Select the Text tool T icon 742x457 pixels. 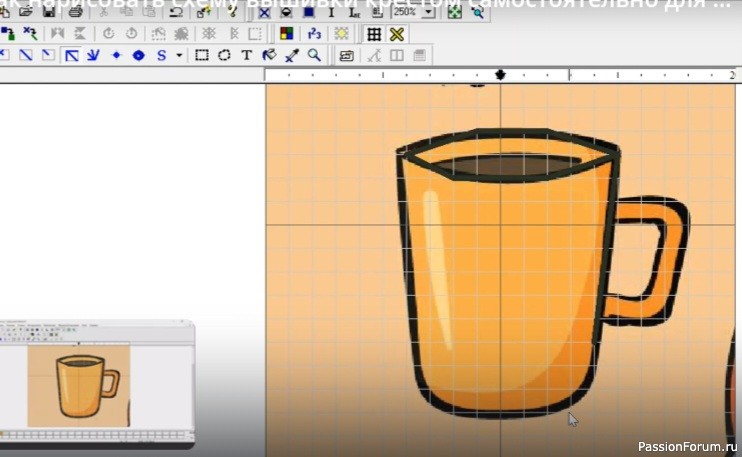[x=246, y=55]
